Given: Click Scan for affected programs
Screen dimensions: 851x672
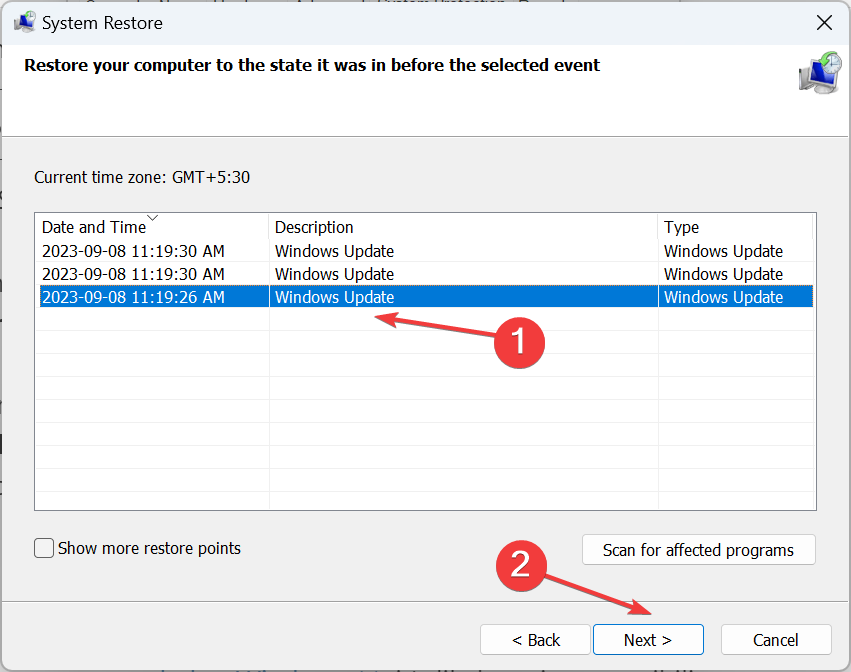Looking at the screenshot, I should [x=698, y=550].
